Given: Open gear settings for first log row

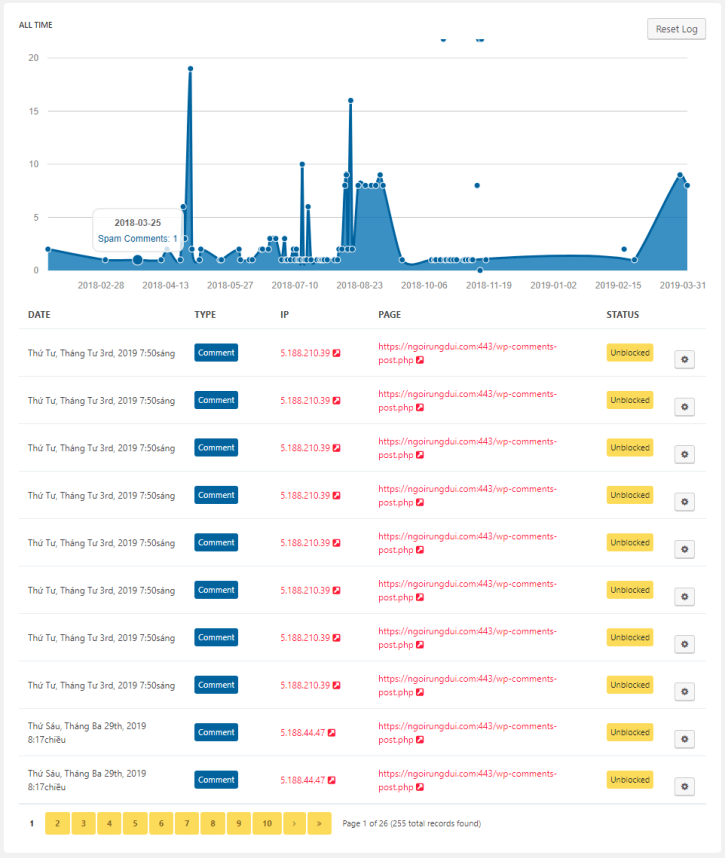Looking at the screenshot, I should [684, 359].
